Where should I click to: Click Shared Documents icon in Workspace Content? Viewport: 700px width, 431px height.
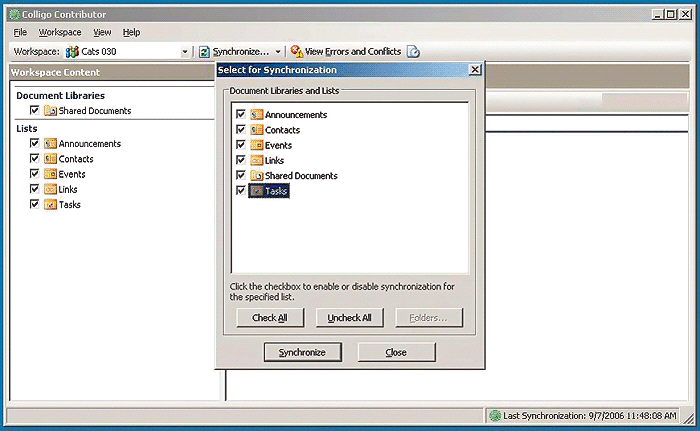pos(50,110)
